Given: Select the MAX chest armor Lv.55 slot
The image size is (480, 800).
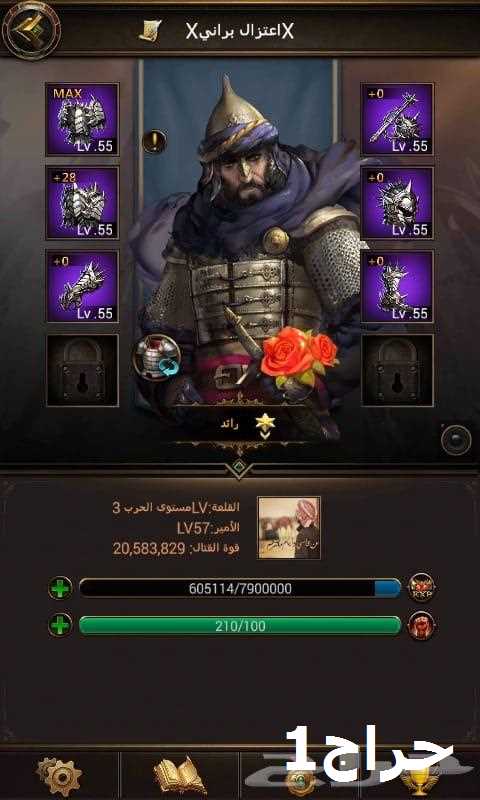Looking at the screenshot, I should click(x=82, y=119).
